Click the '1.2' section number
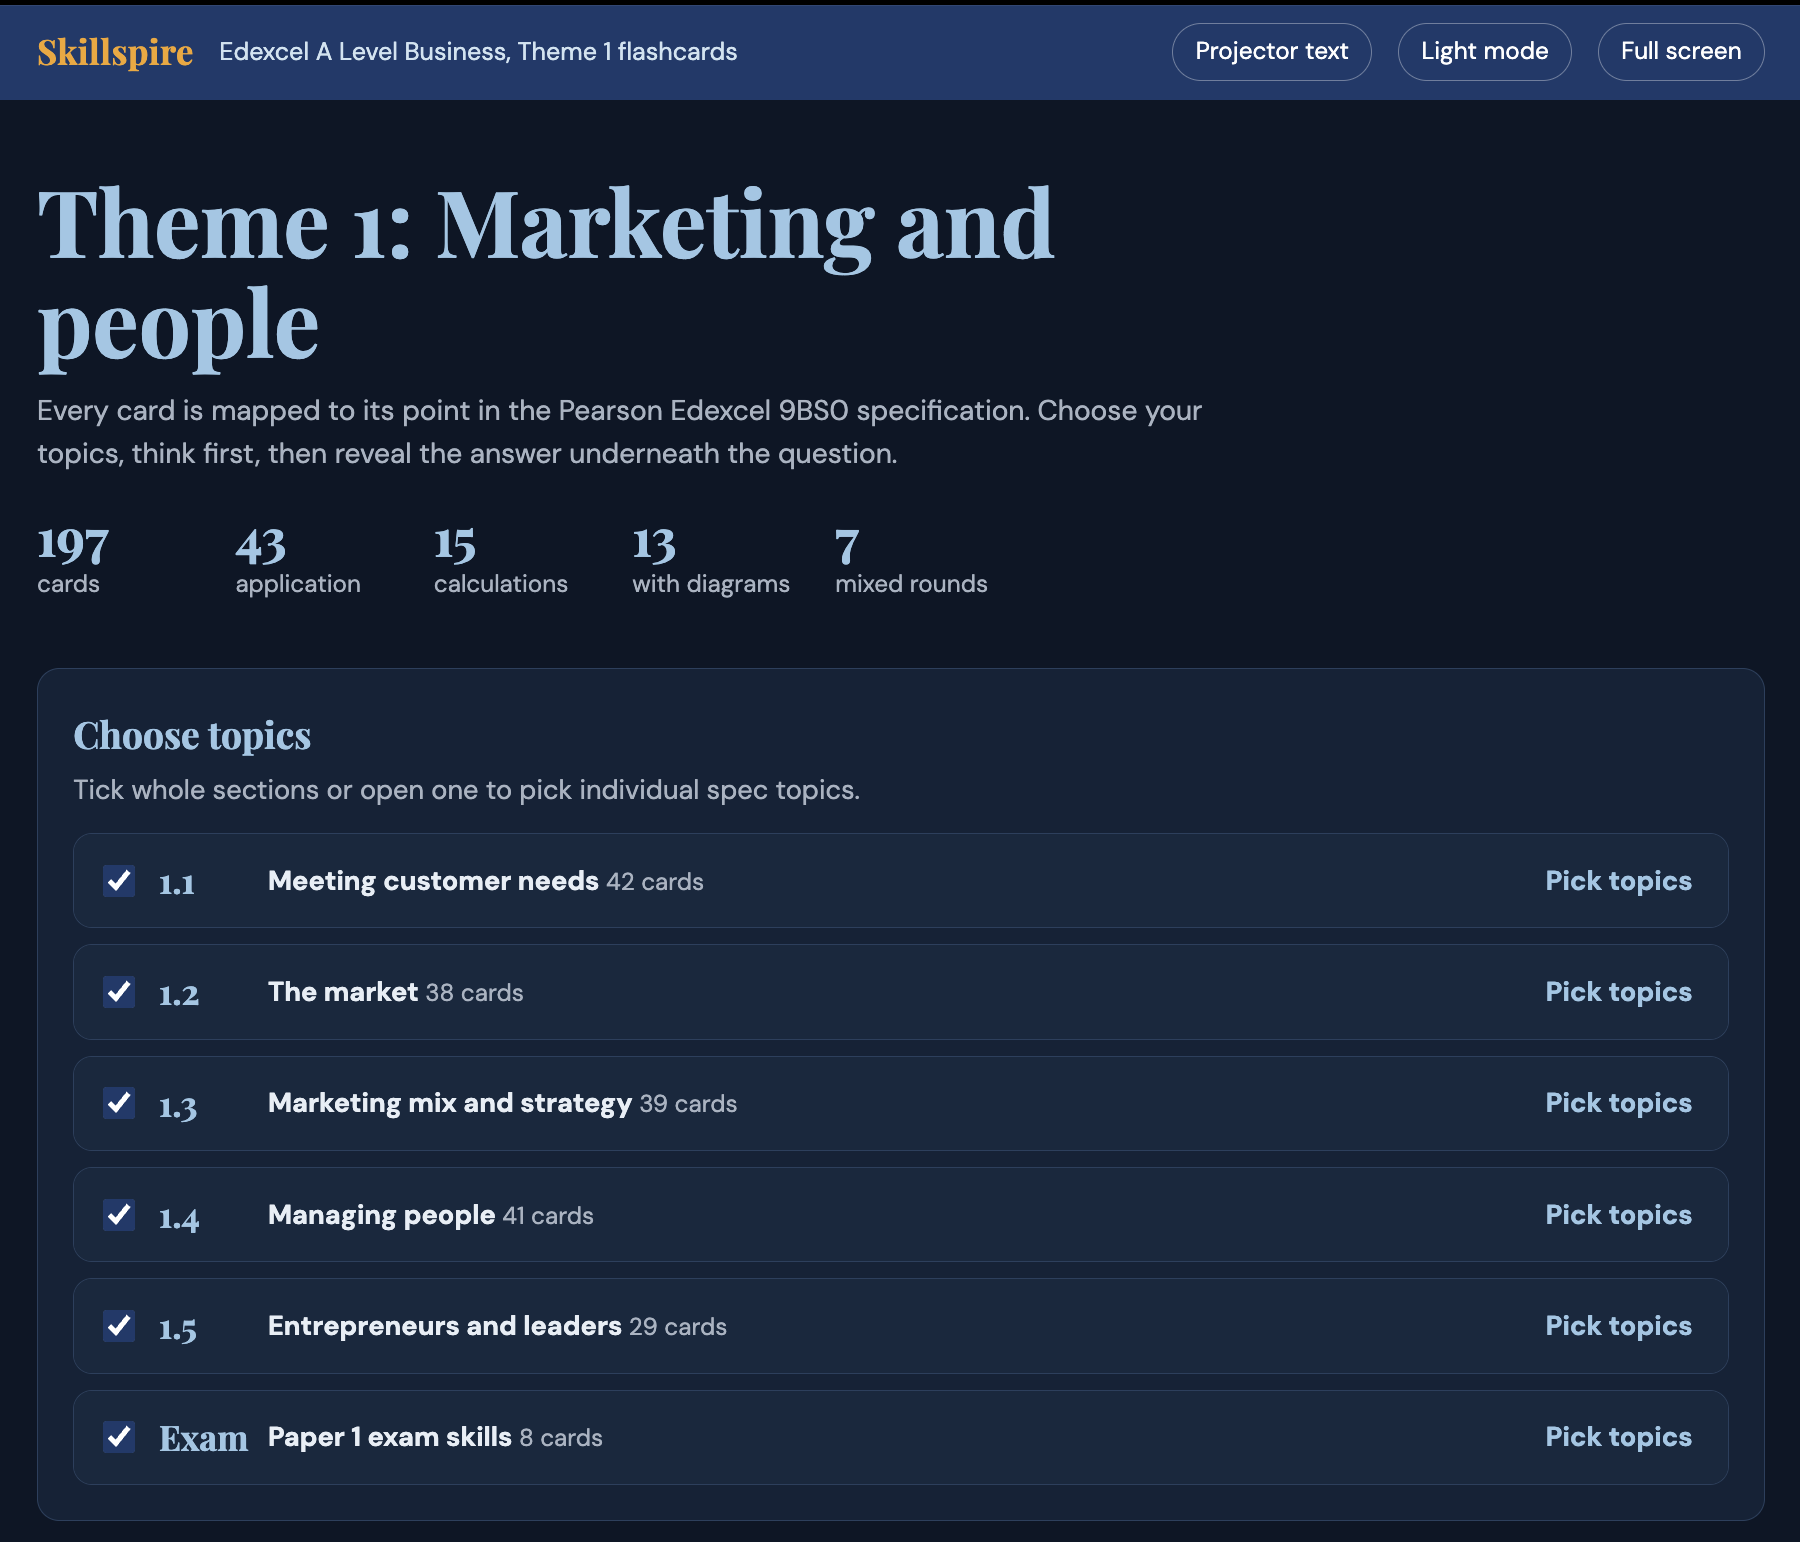This screenshot has width=1800, height=1542. tap(179, 995)
